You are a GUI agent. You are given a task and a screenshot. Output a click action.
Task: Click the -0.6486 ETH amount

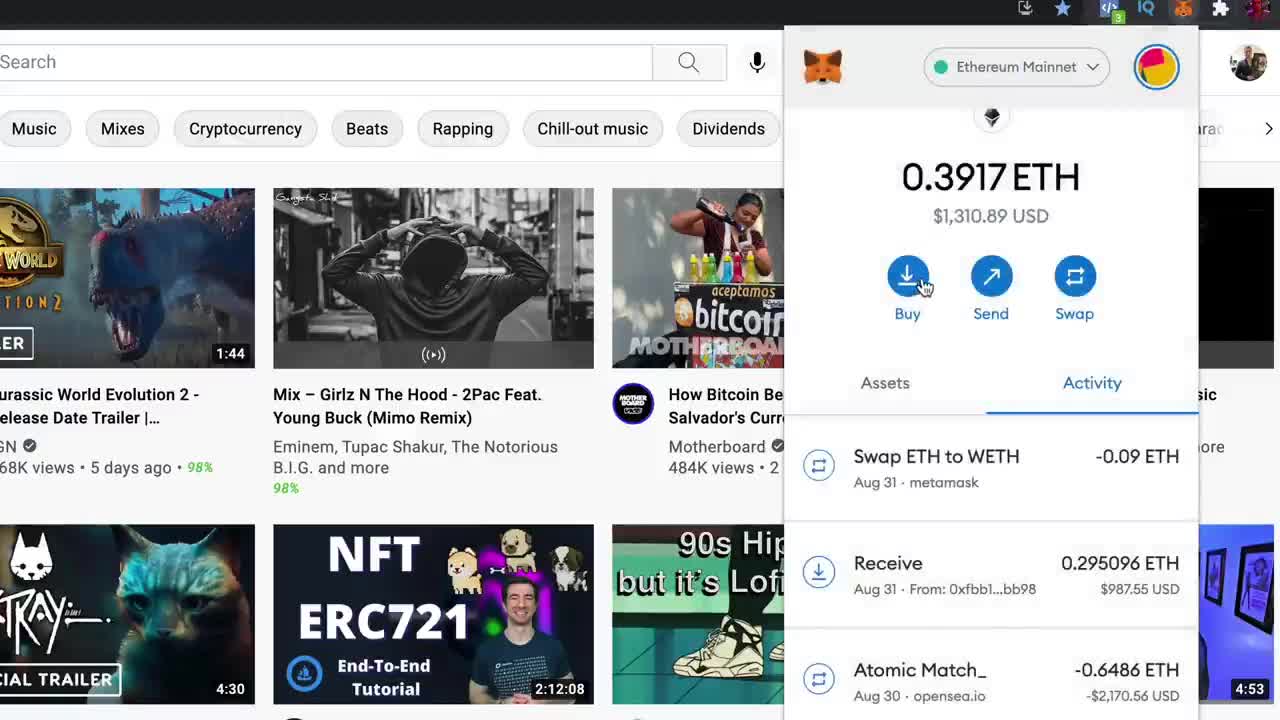click(x=1127, y=670)
